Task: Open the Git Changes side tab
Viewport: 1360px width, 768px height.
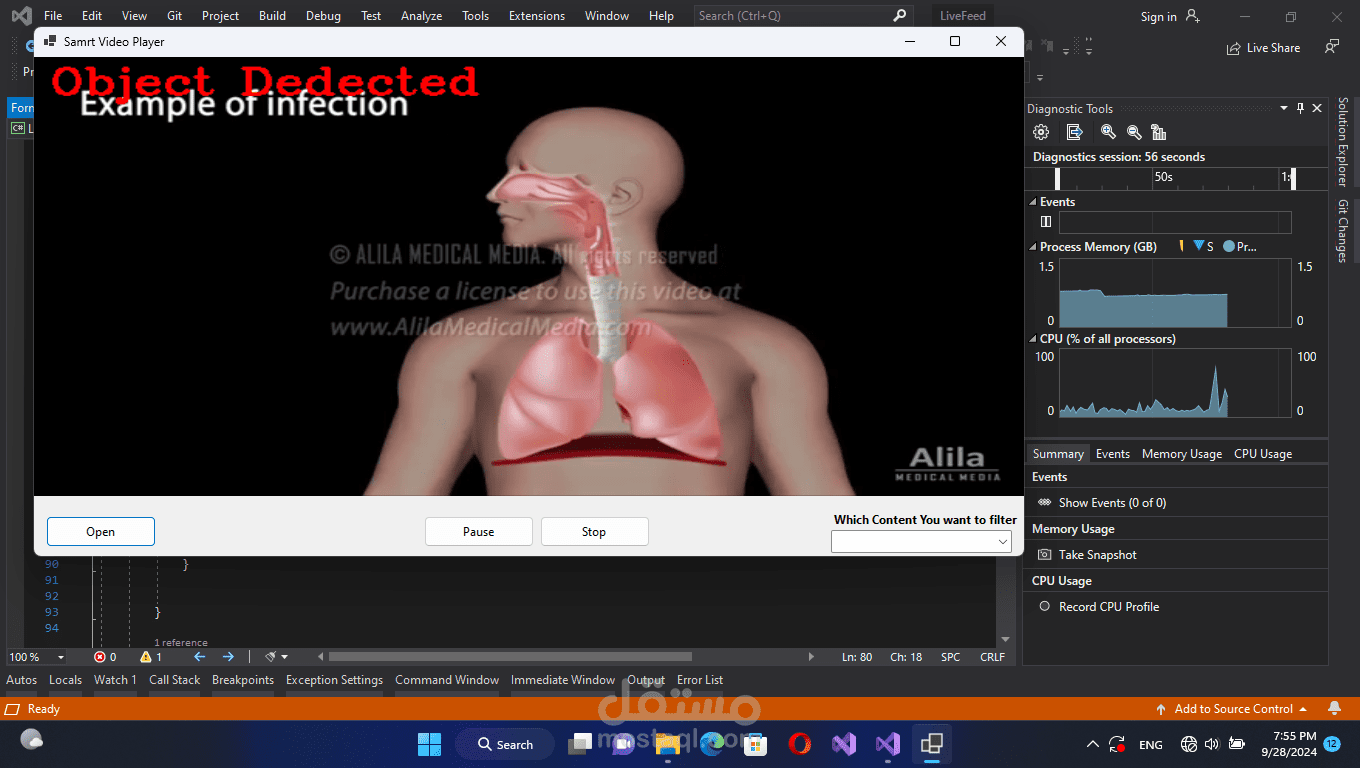Action: coord(1343,231)
